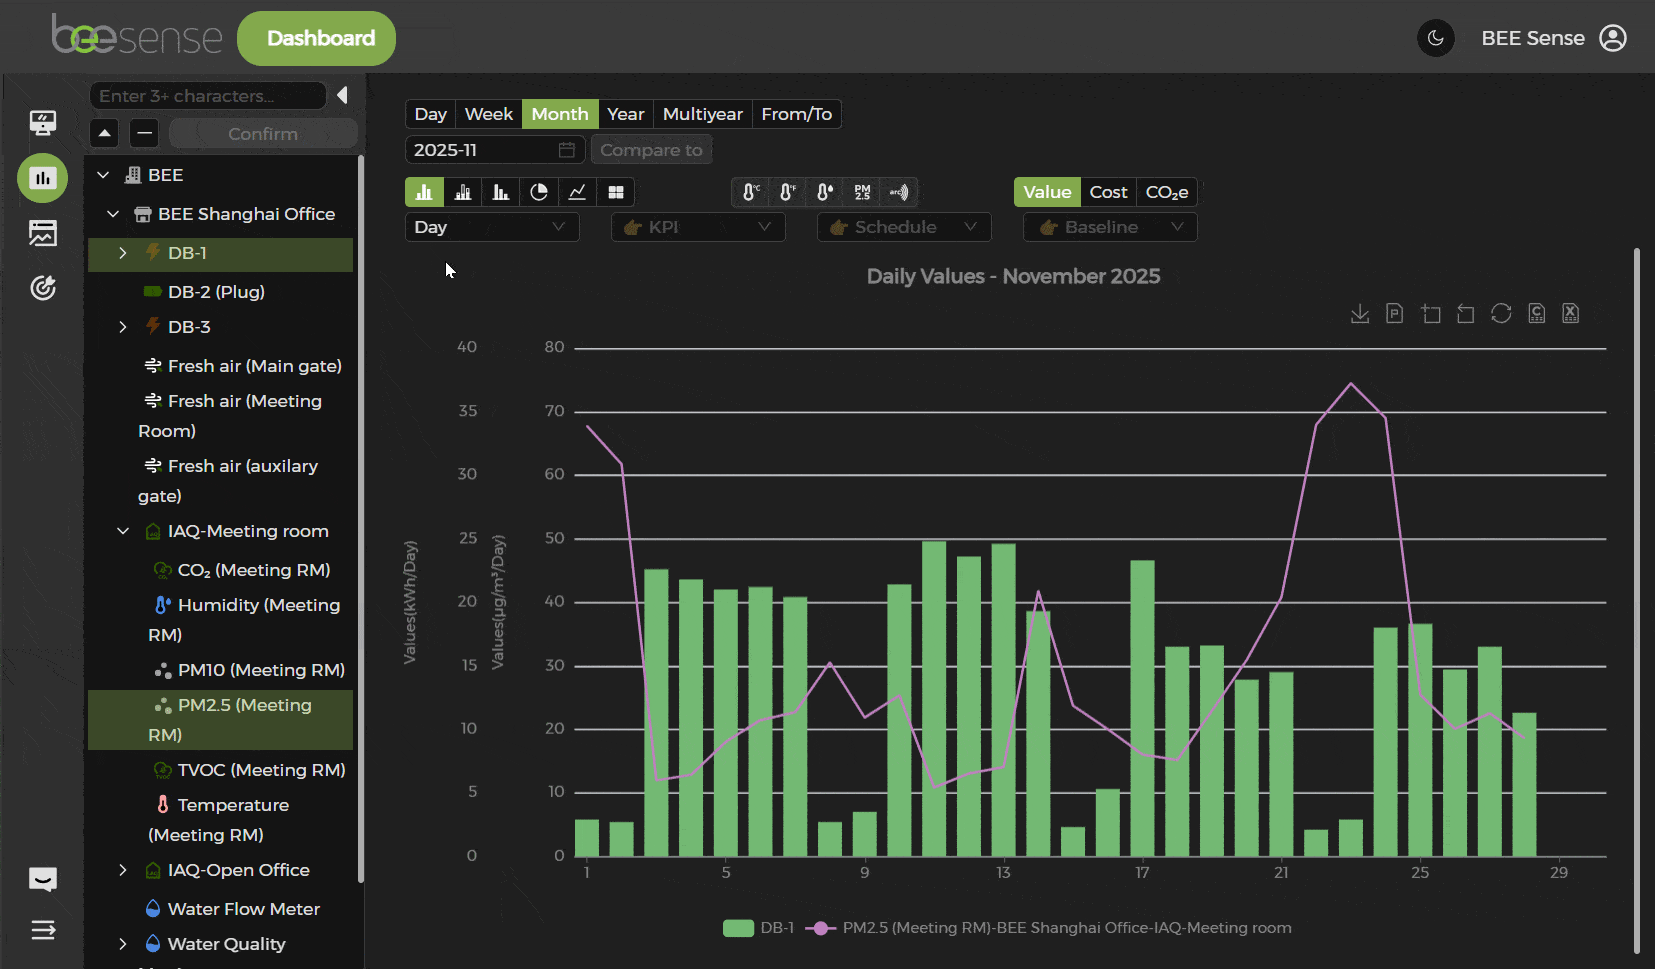Expand the DB-3 tree node

[x=123, y=327]
